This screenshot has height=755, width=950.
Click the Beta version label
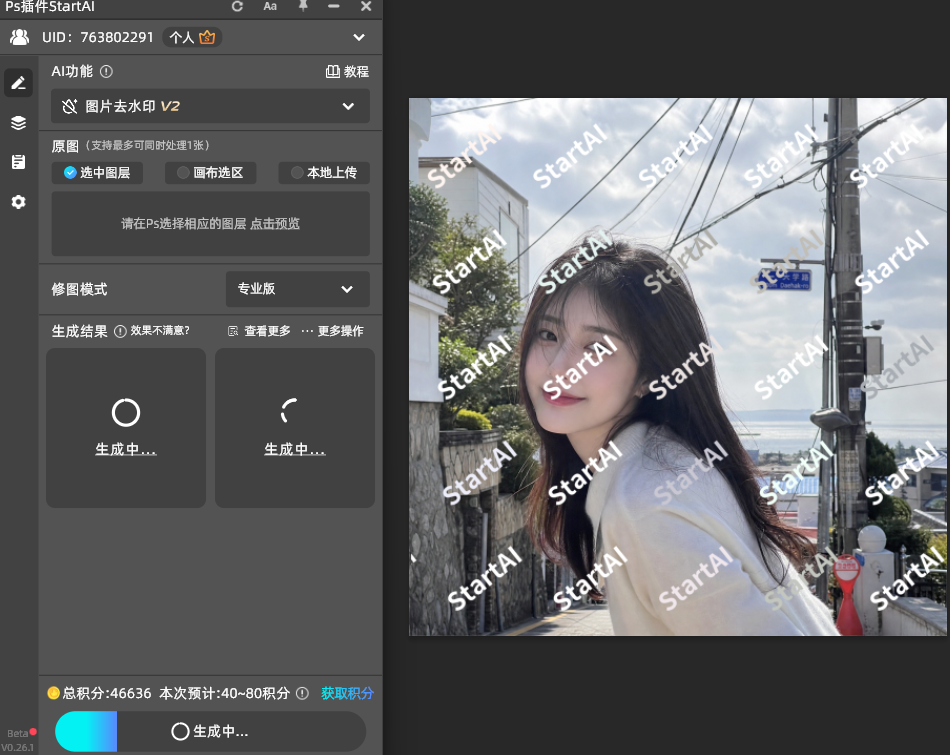pyautogui.click(x=18, y=733)
